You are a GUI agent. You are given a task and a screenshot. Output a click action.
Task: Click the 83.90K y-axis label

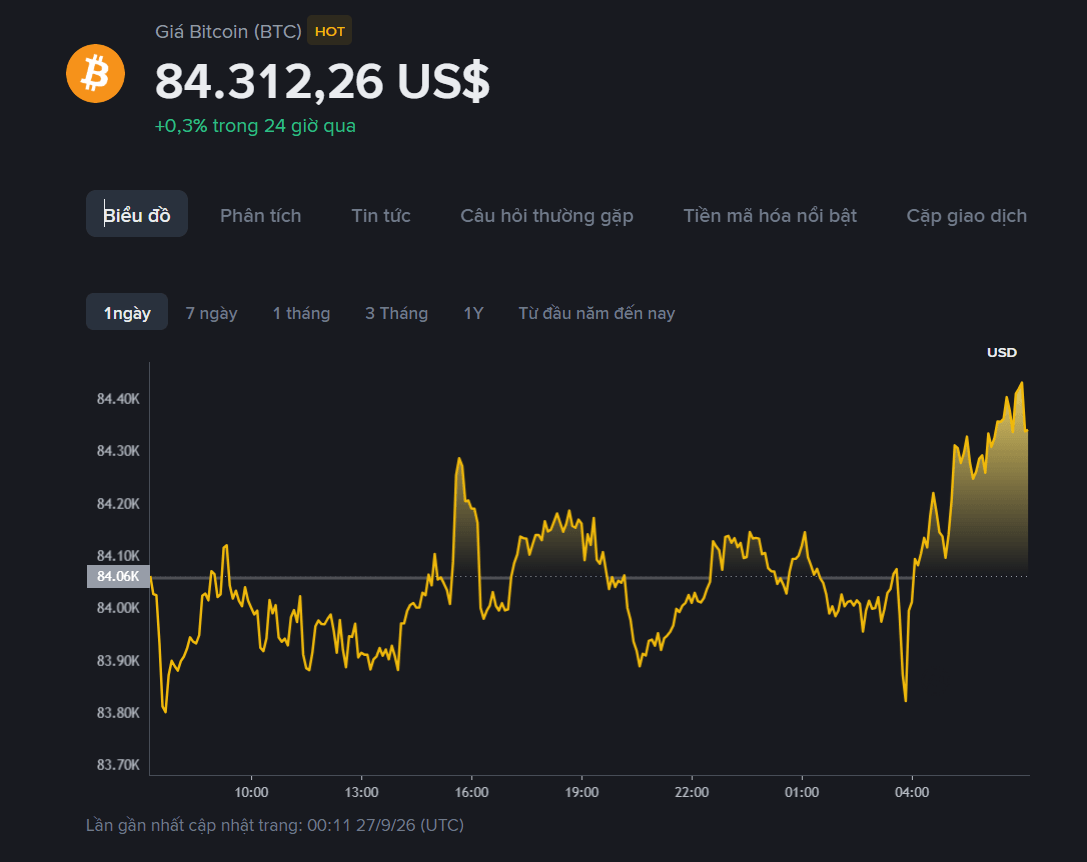coord(118,660)
